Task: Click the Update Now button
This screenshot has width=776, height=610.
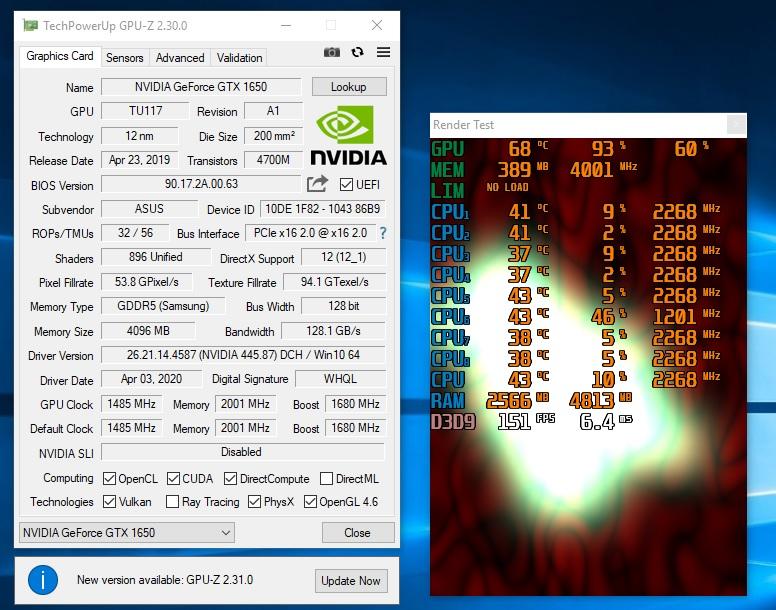Action: [351, 580]
